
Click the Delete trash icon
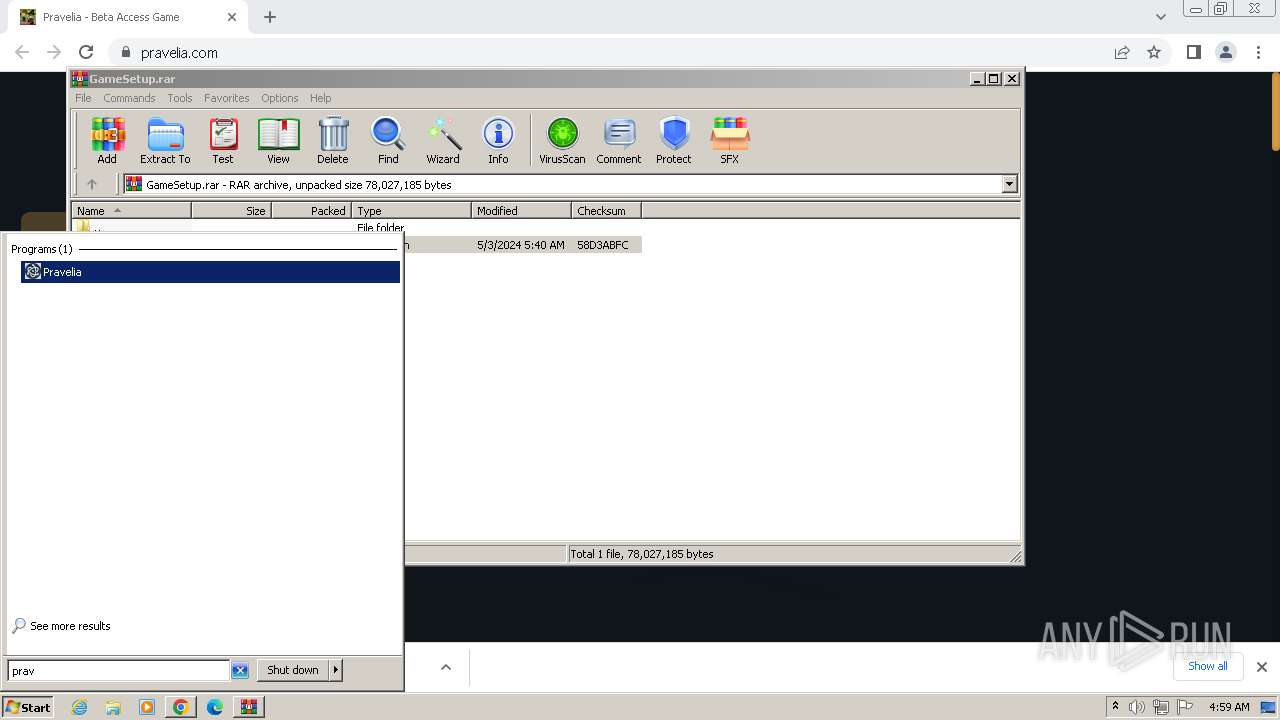(x=333, y=140)
